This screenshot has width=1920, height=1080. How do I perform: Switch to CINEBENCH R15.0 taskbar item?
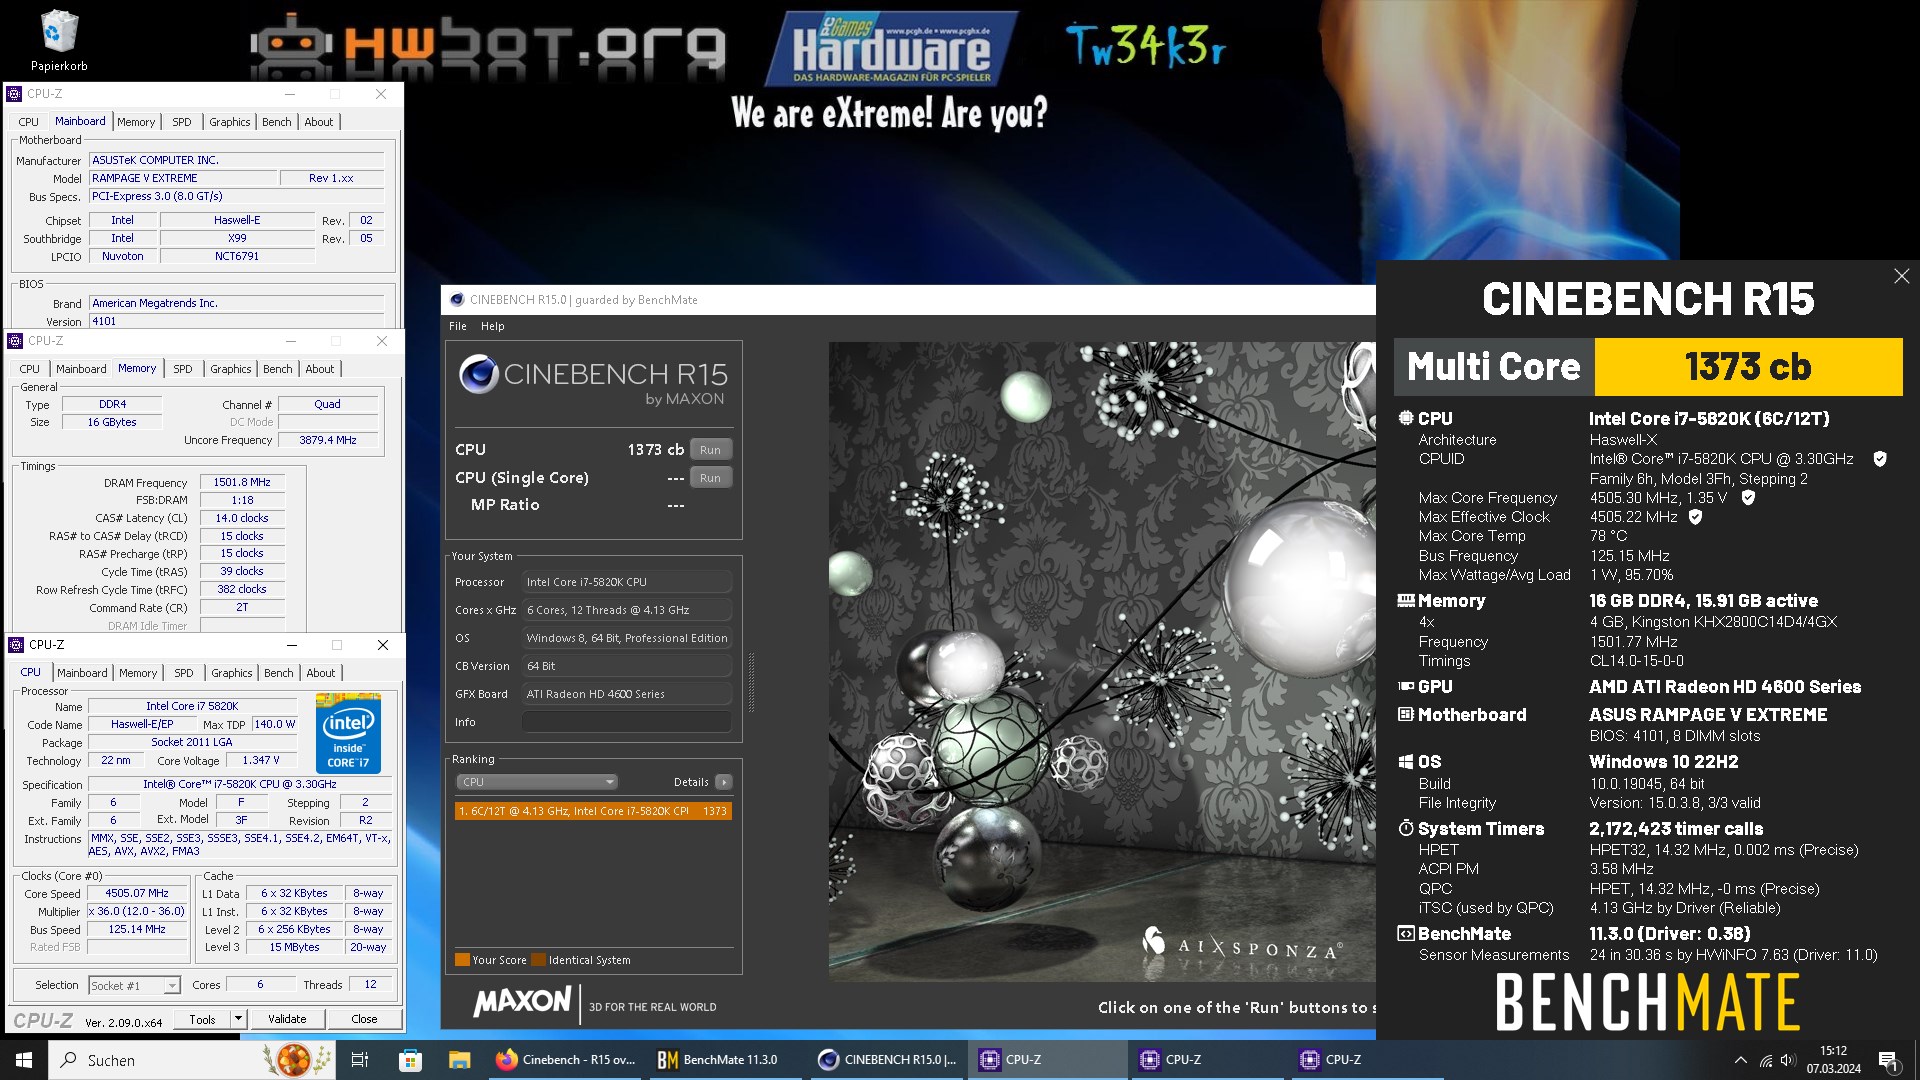[887, 1060]
